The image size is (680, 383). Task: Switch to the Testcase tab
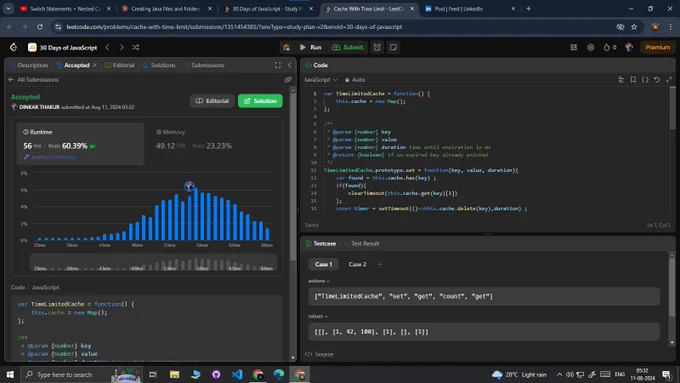pyautogui.click(x=321, y=244)
